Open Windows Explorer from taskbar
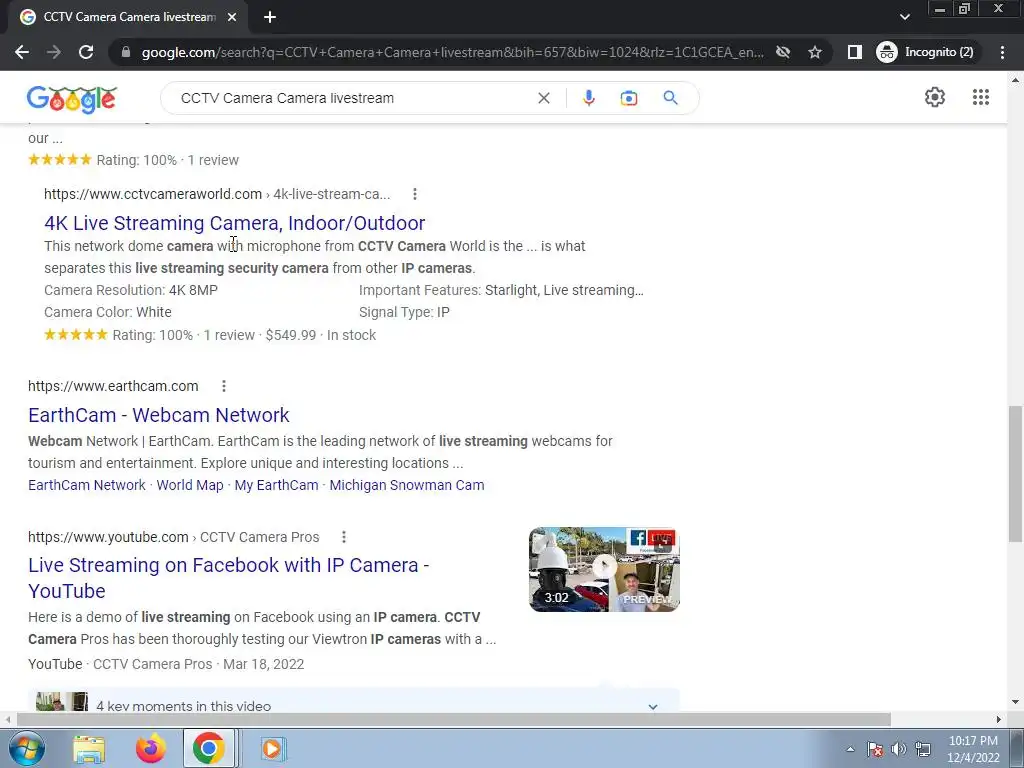 pos(89,748)
